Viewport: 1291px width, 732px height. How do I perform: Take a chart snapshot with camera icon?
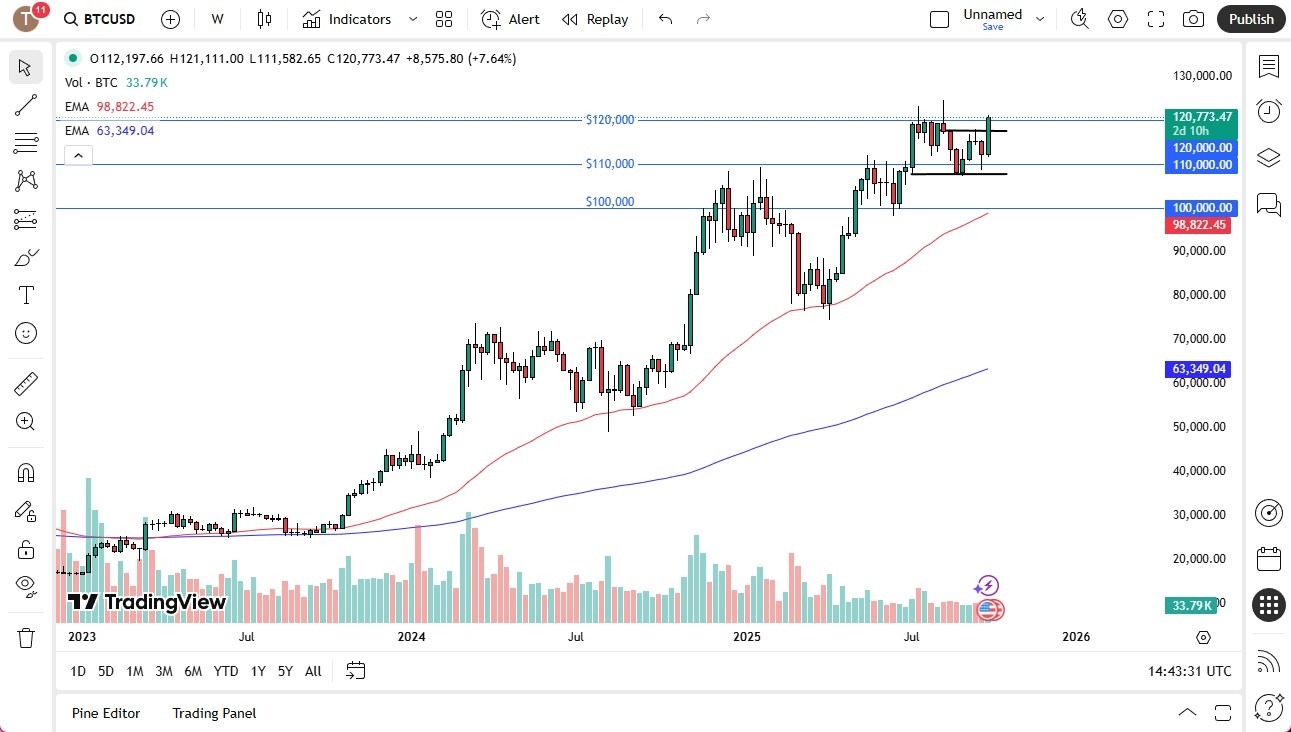click(1193, 18)
